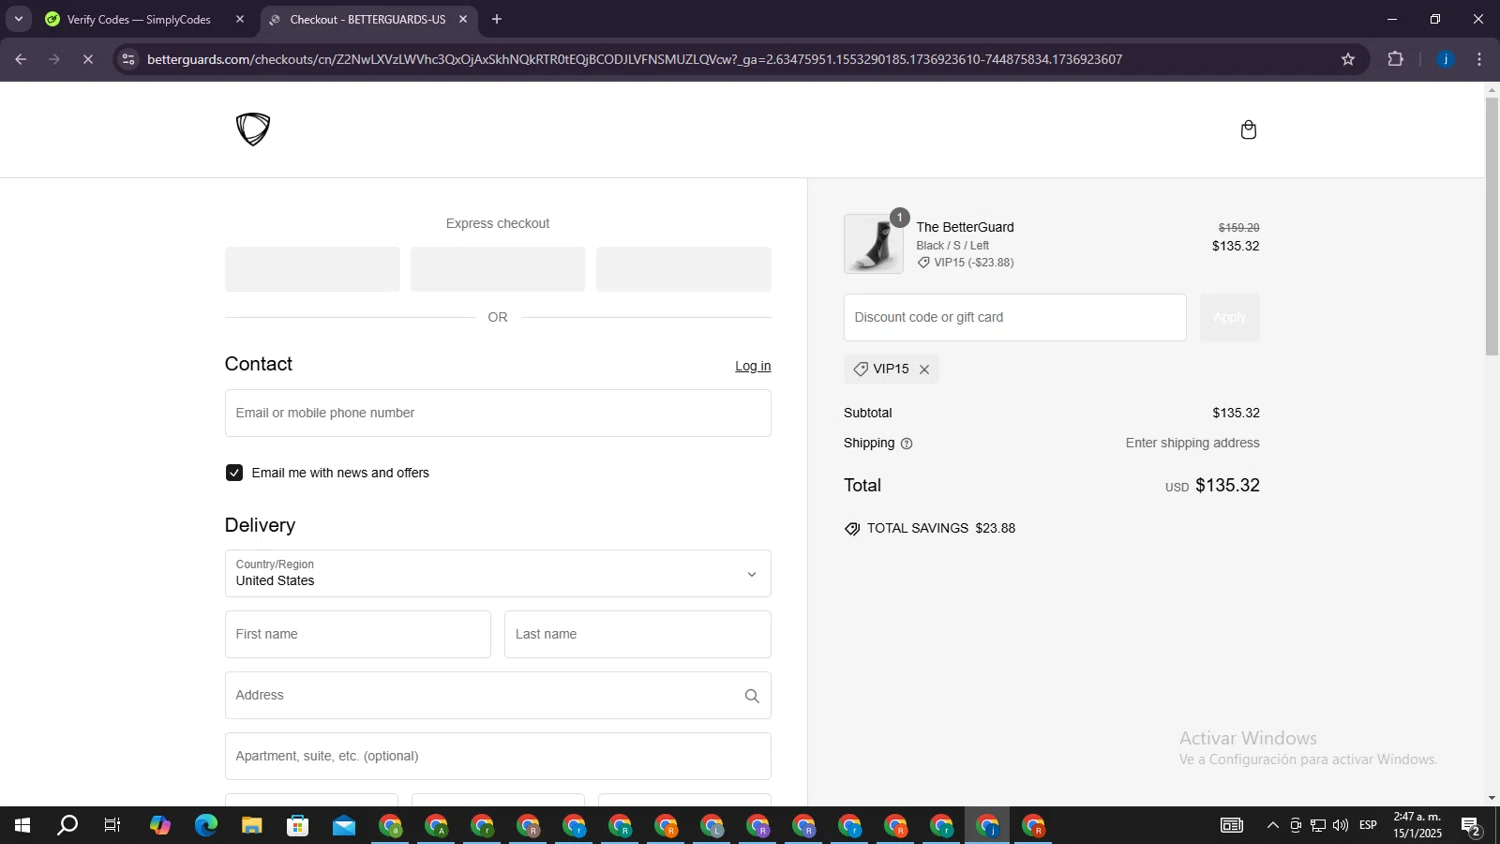
Task: Click the Log in link
Action: pos(753,366)
